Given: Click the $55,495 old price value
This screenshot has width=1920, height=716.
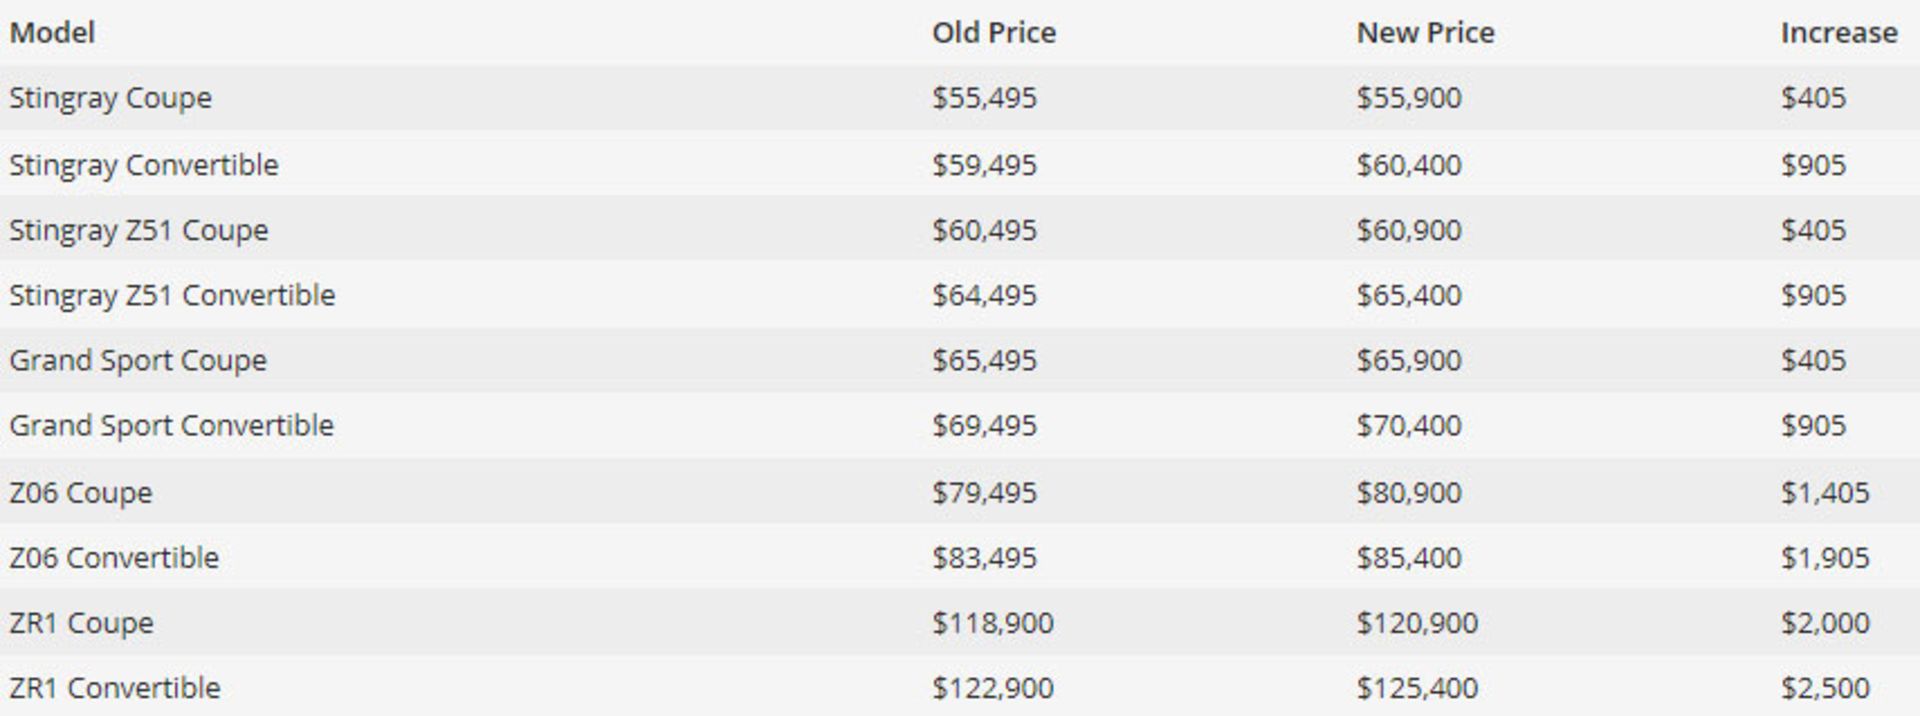Looking at the screenshot, I should pyautogui.click(x=984, y=98).
